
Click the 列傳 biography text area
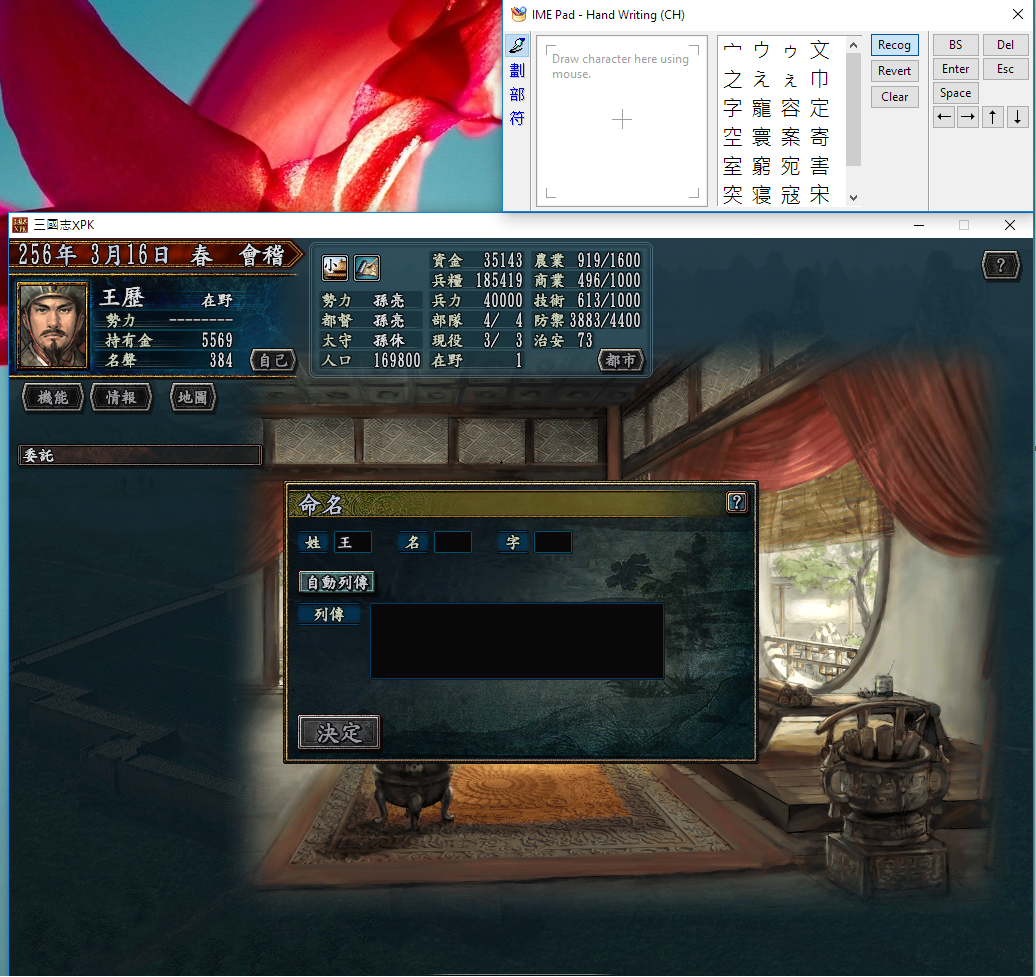[x=517, y=641]
